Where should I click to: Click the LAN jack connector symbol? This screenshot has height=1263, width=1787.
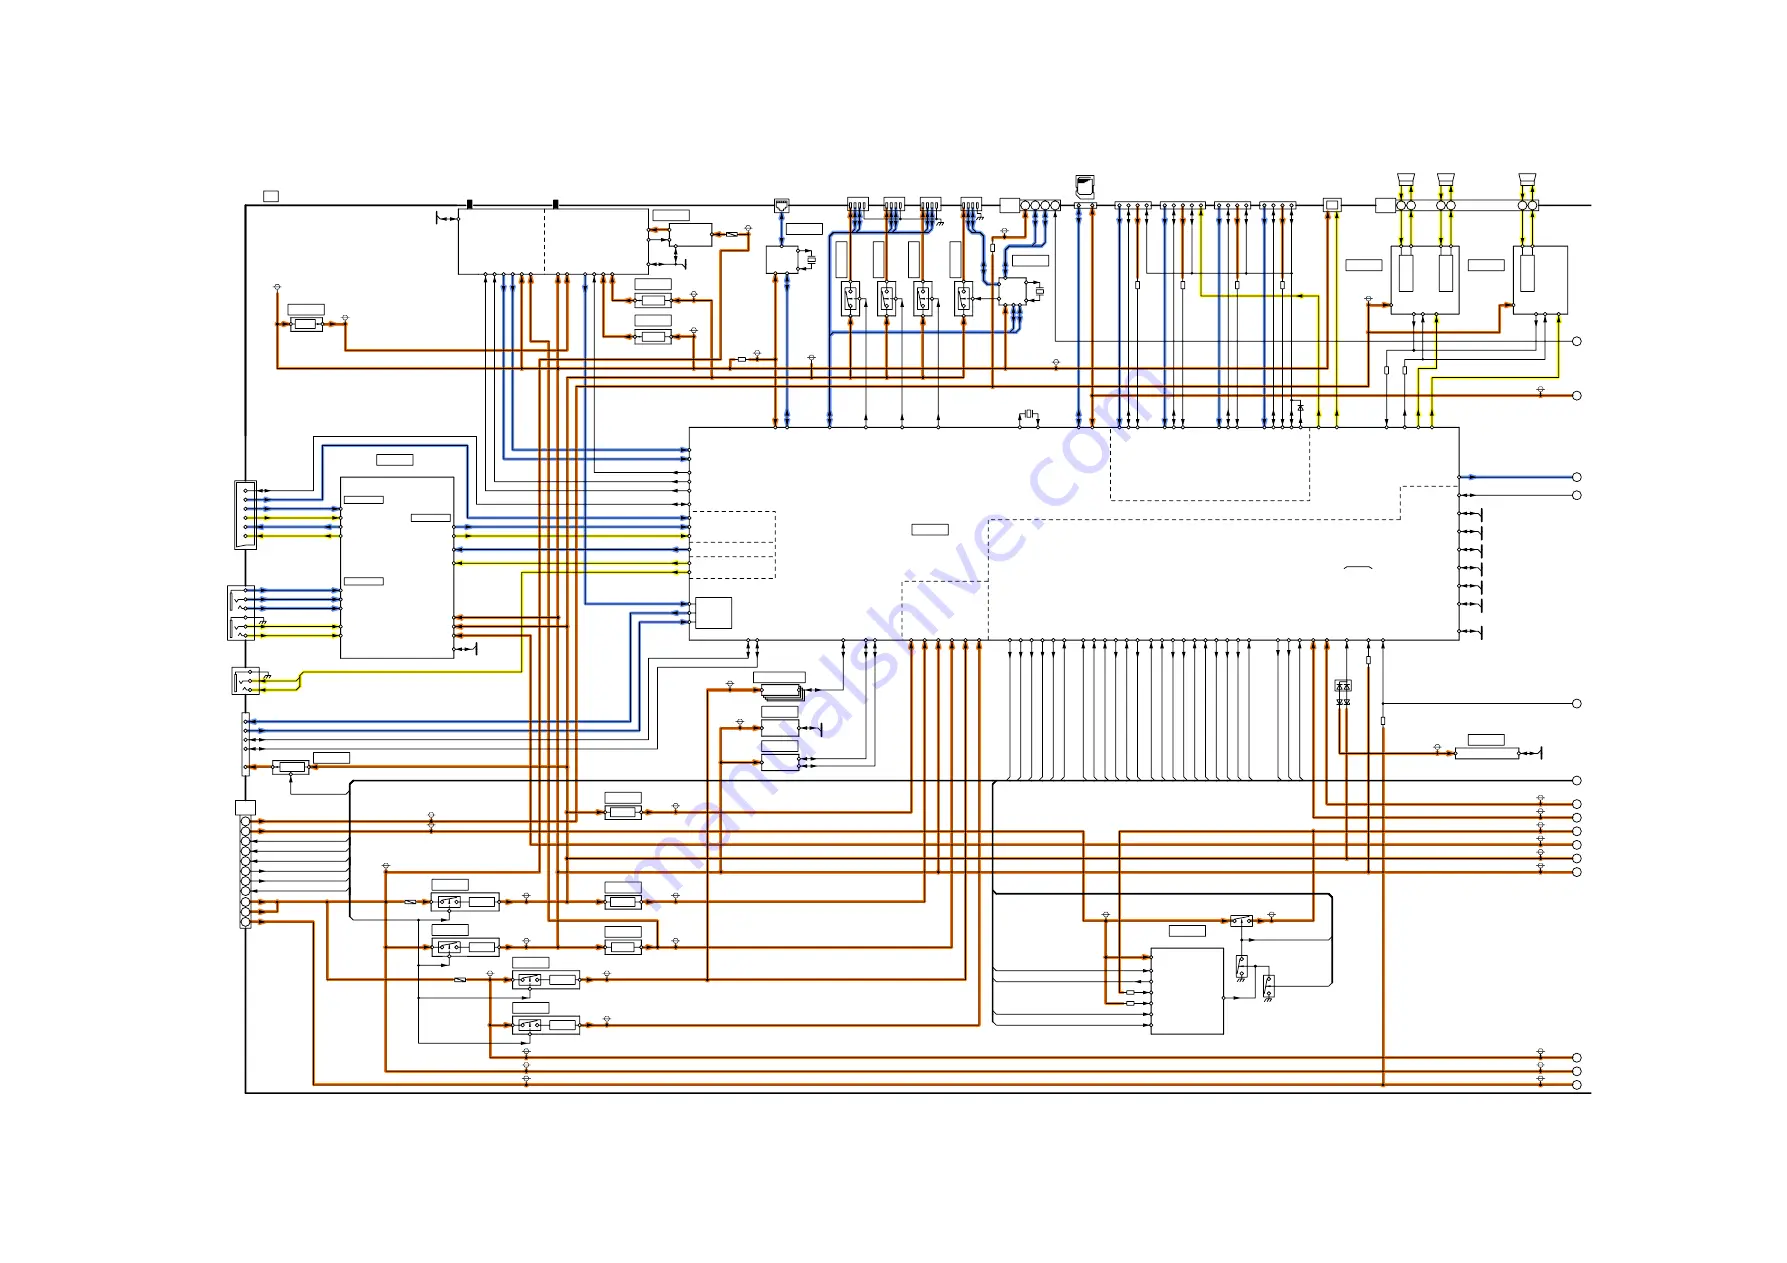(782, 205)
